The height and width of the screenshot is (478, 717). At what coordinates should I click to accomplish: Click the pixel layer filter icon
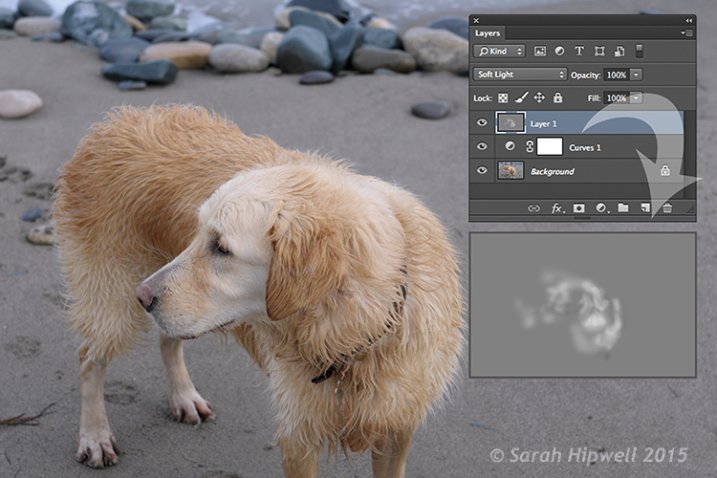click(x=541, y=51)
